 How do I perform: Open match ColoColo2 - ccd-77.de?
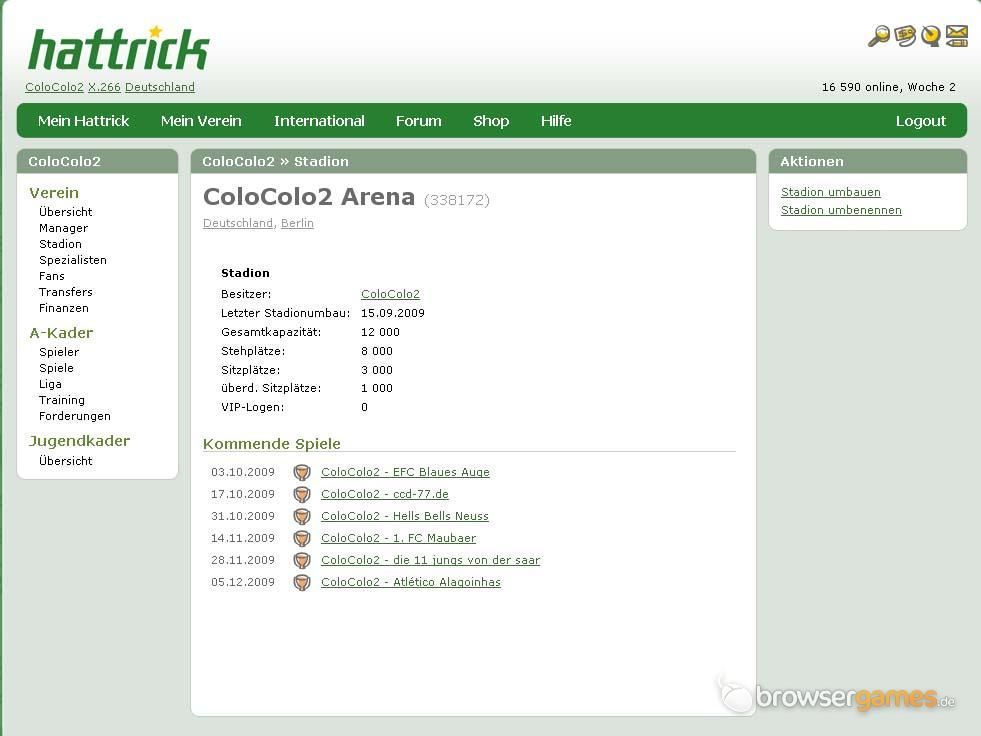[385, 494]
